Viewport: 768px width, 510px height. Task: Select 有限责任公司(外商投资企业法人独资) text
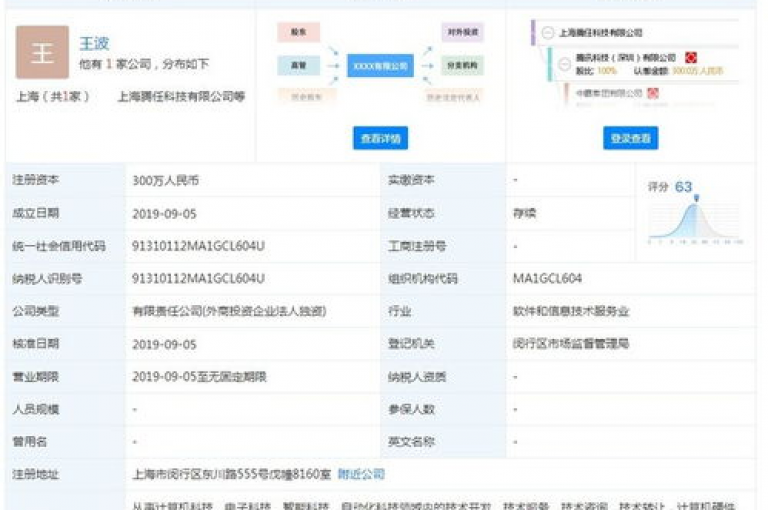pos(229,311)
